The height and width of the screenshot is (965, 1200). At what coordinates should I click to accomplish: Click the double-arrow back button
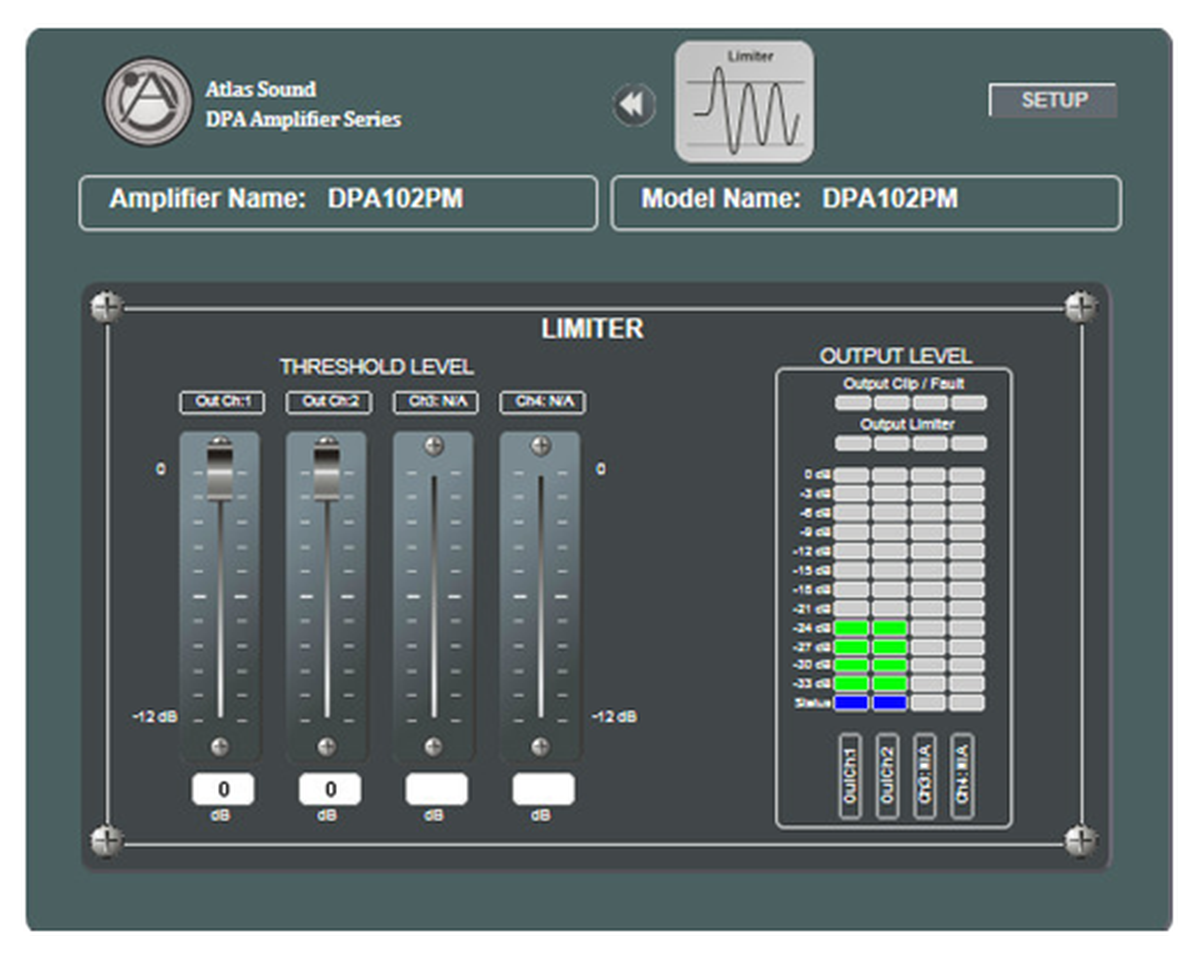(x=634, y=104)
